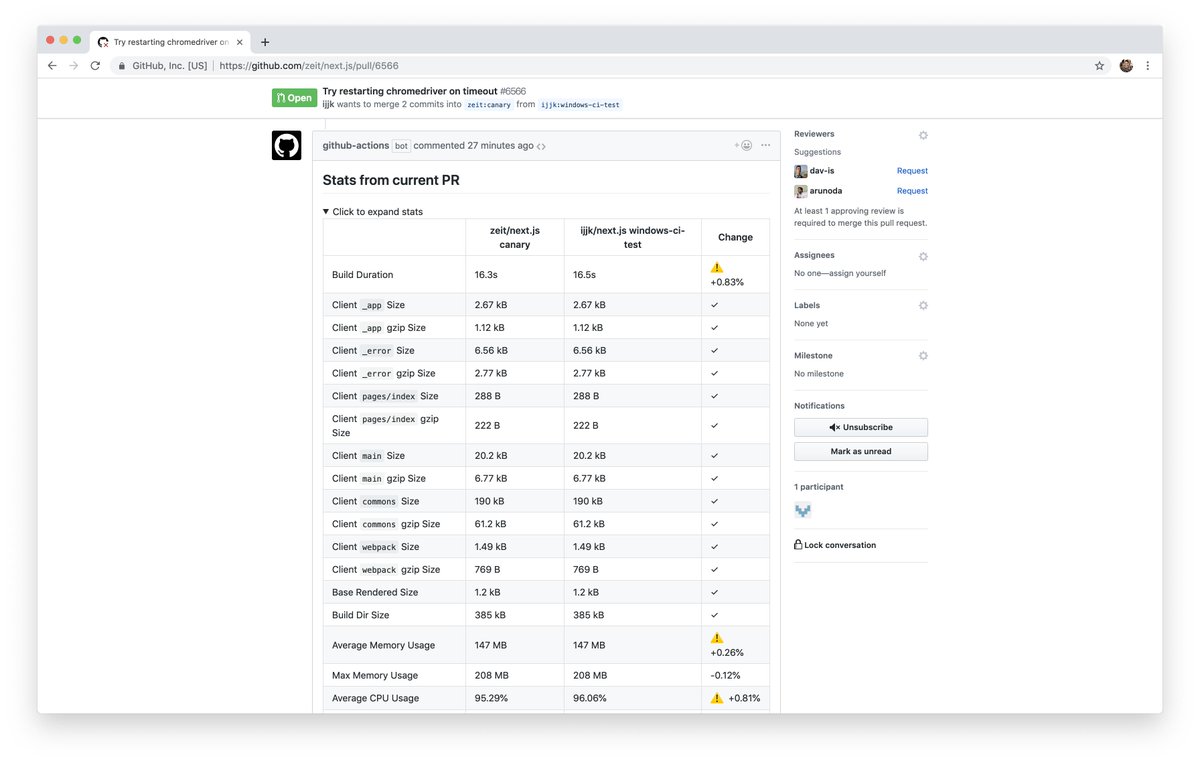Open Chrome three-dot menu
1200x763 pixels.
point(1147,66)
